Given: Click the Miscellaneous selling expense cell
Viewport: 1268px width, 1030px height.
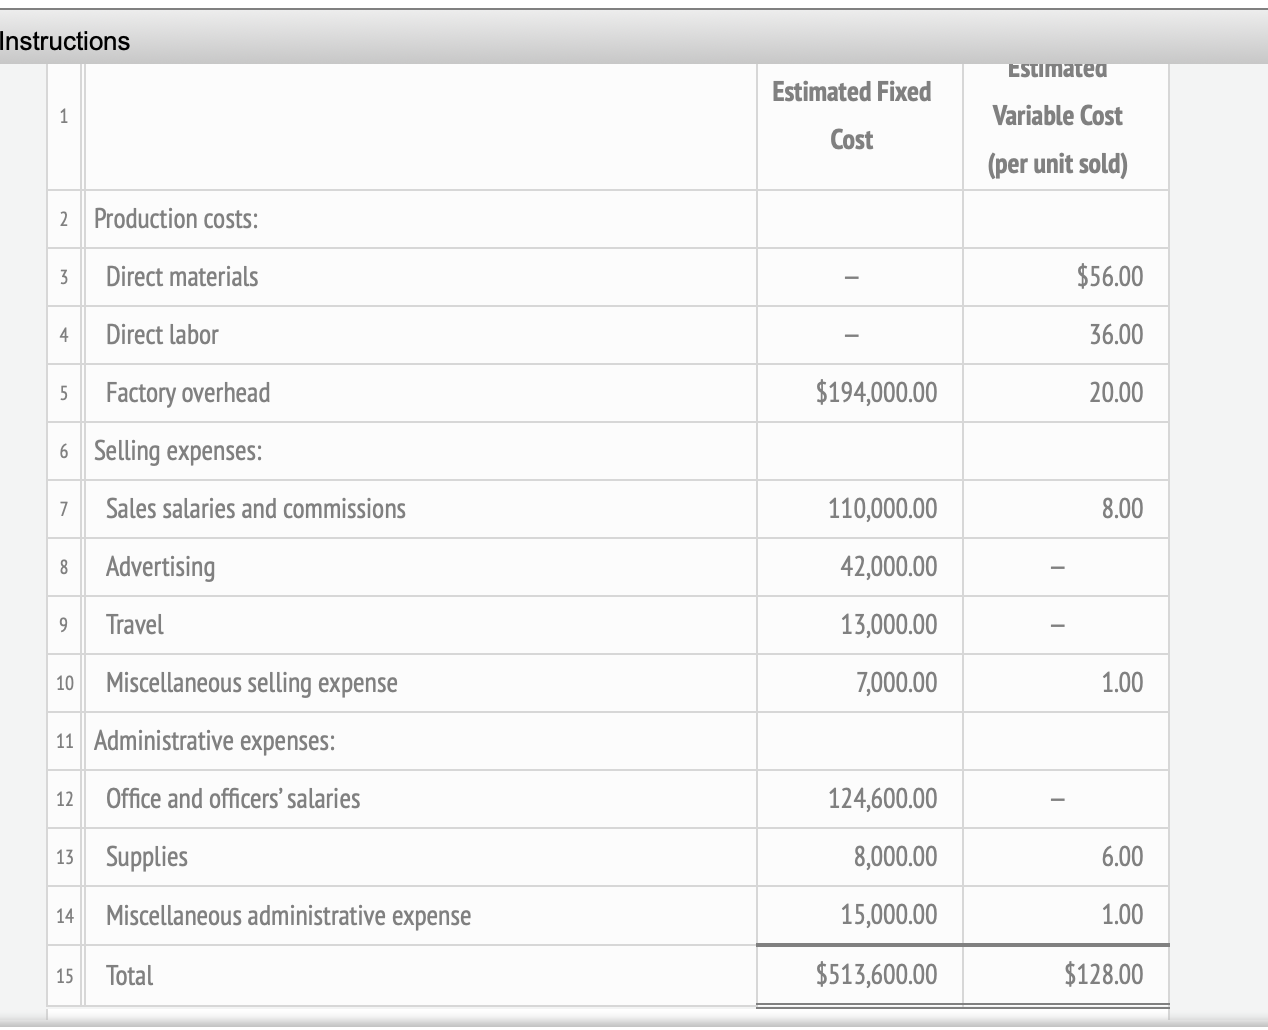Looking at the screenshot, I should click(250, 683).
